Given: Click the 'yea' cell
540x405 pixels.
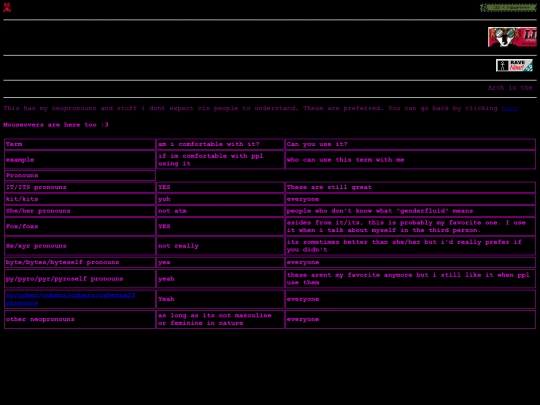Looking at the screenshot, I should 220,262.
